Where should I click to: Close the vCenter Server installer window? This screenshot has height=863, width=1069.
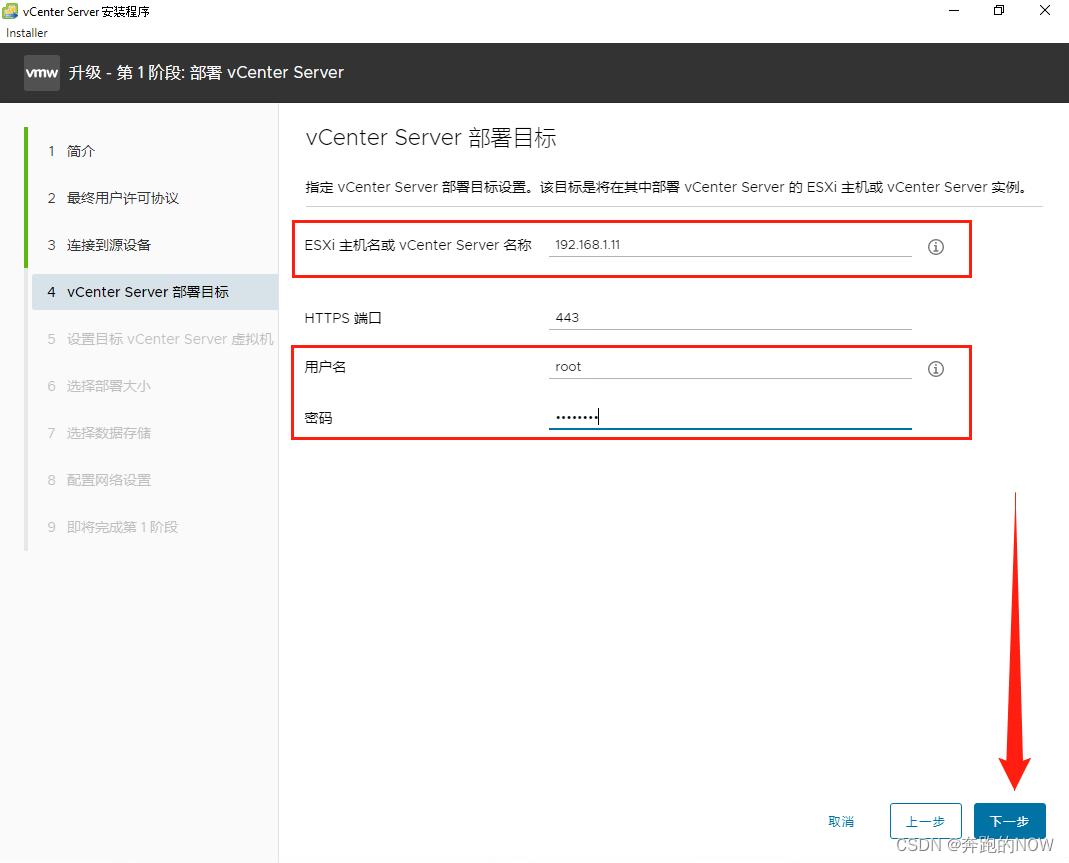click(1044, 11)
